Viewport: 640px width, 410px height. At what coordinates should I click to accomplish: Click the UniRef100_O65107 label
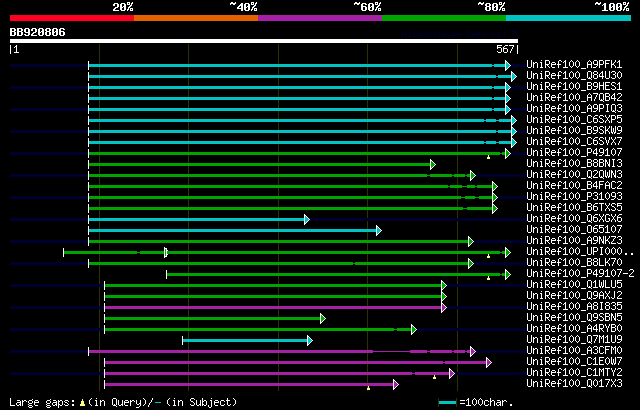pyautogui.click(x=574, y=230)
